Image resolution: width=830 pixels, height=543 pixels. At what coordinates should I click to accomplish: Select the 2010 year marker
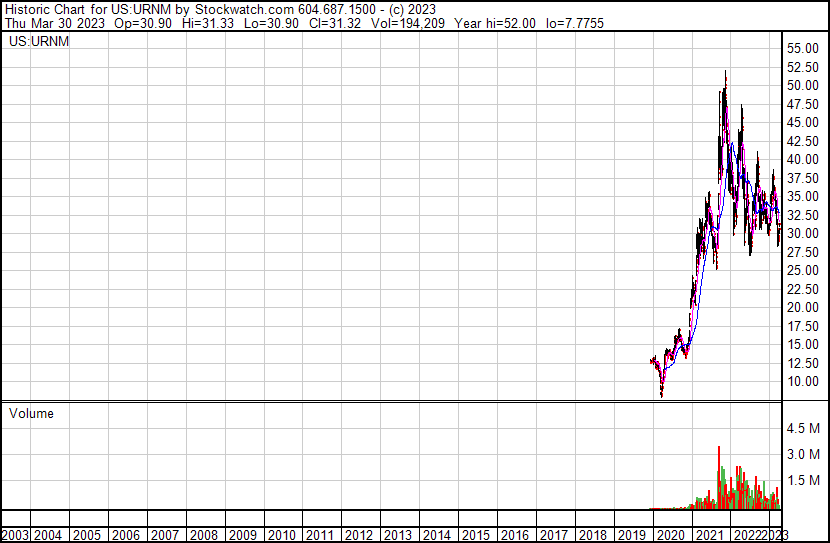tap(282, 535)
